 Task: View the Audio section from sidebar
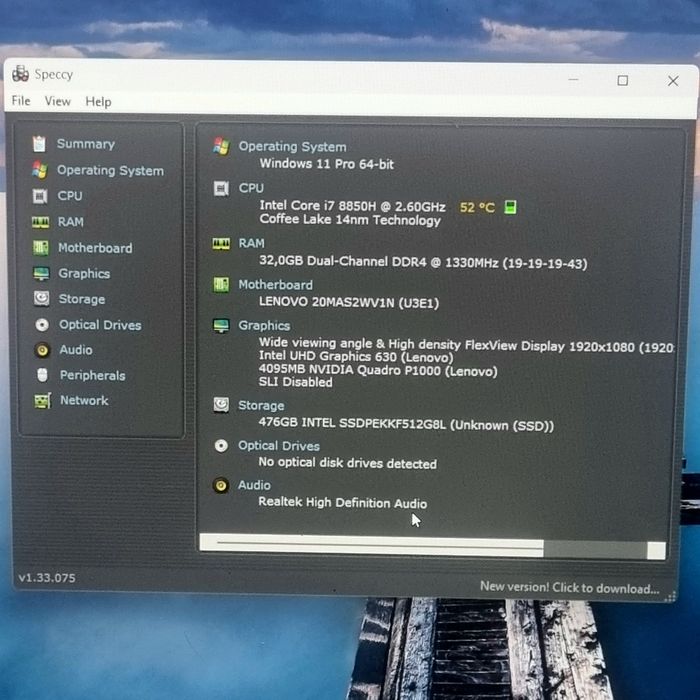76,350
